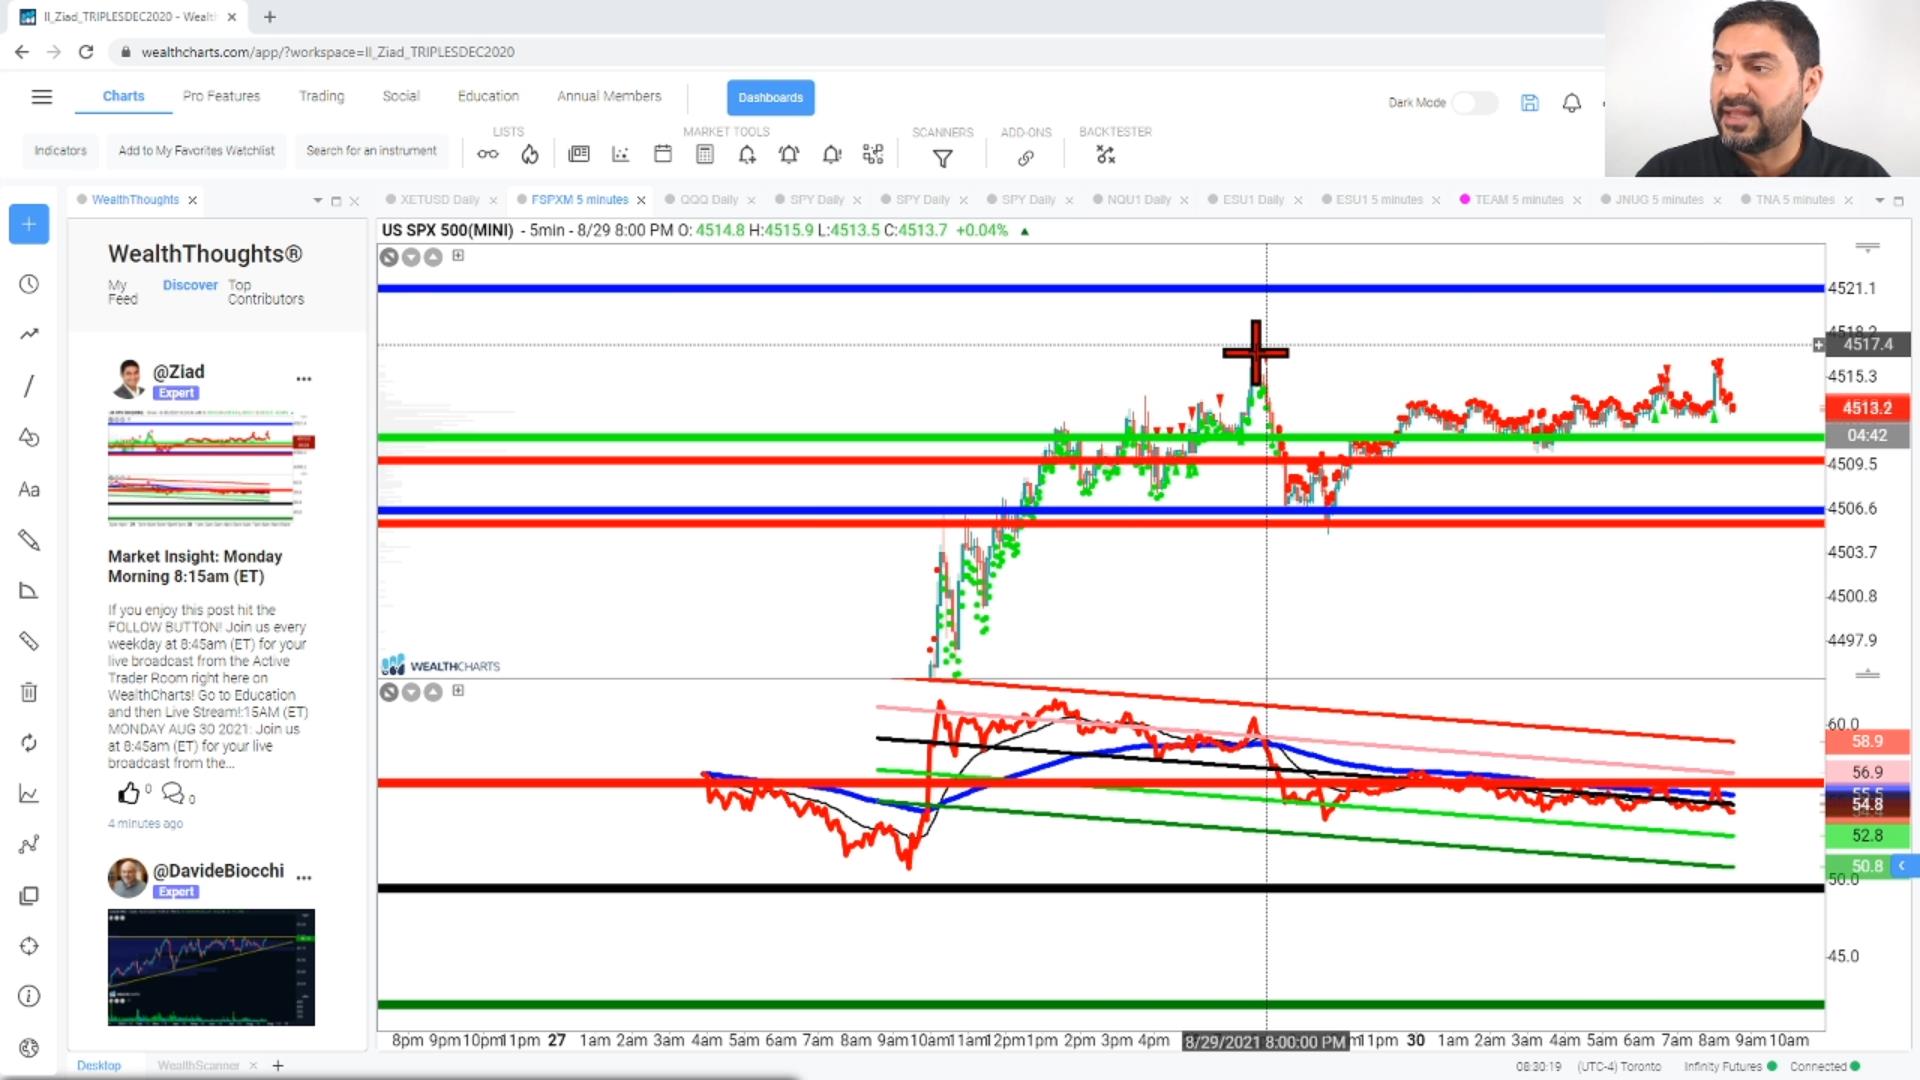1920x1080 pixels.
Task: Switch to the QQQ Daily chart tab
Action: pyautogui.click(x=709, y=200)
